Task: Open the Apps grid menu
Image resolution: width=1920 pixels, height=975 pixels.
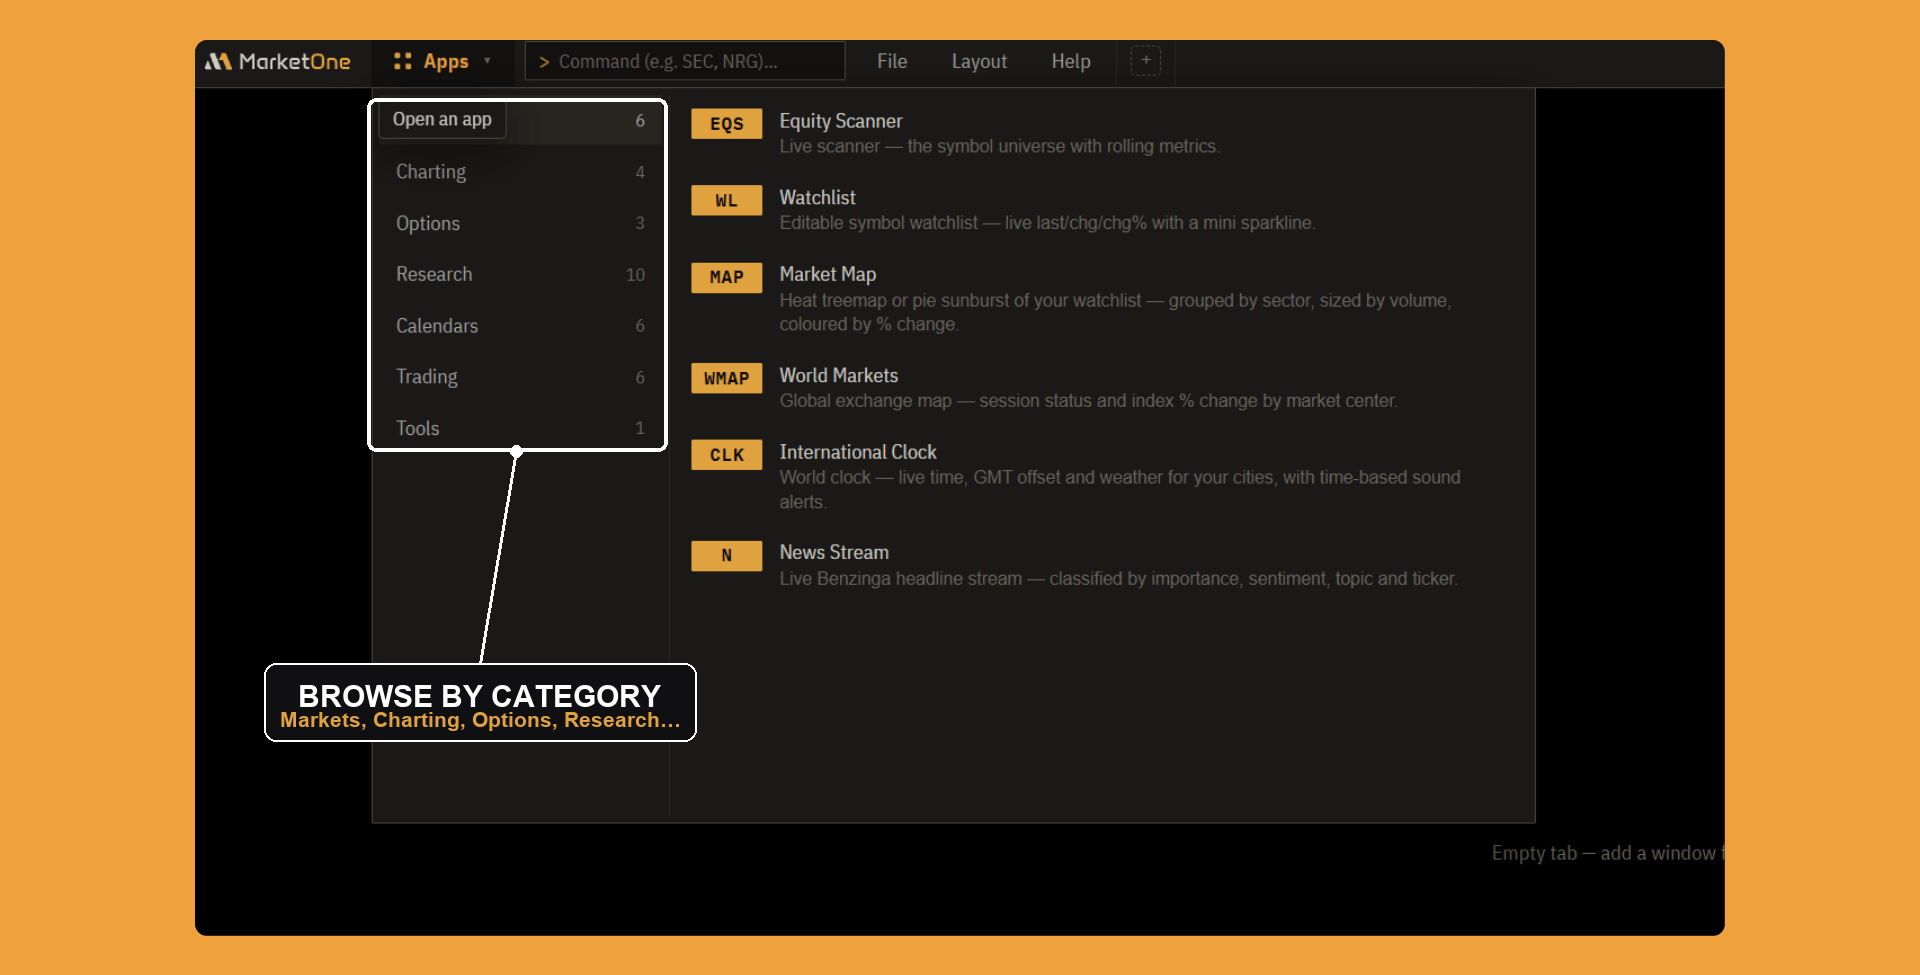Action: 442,62
